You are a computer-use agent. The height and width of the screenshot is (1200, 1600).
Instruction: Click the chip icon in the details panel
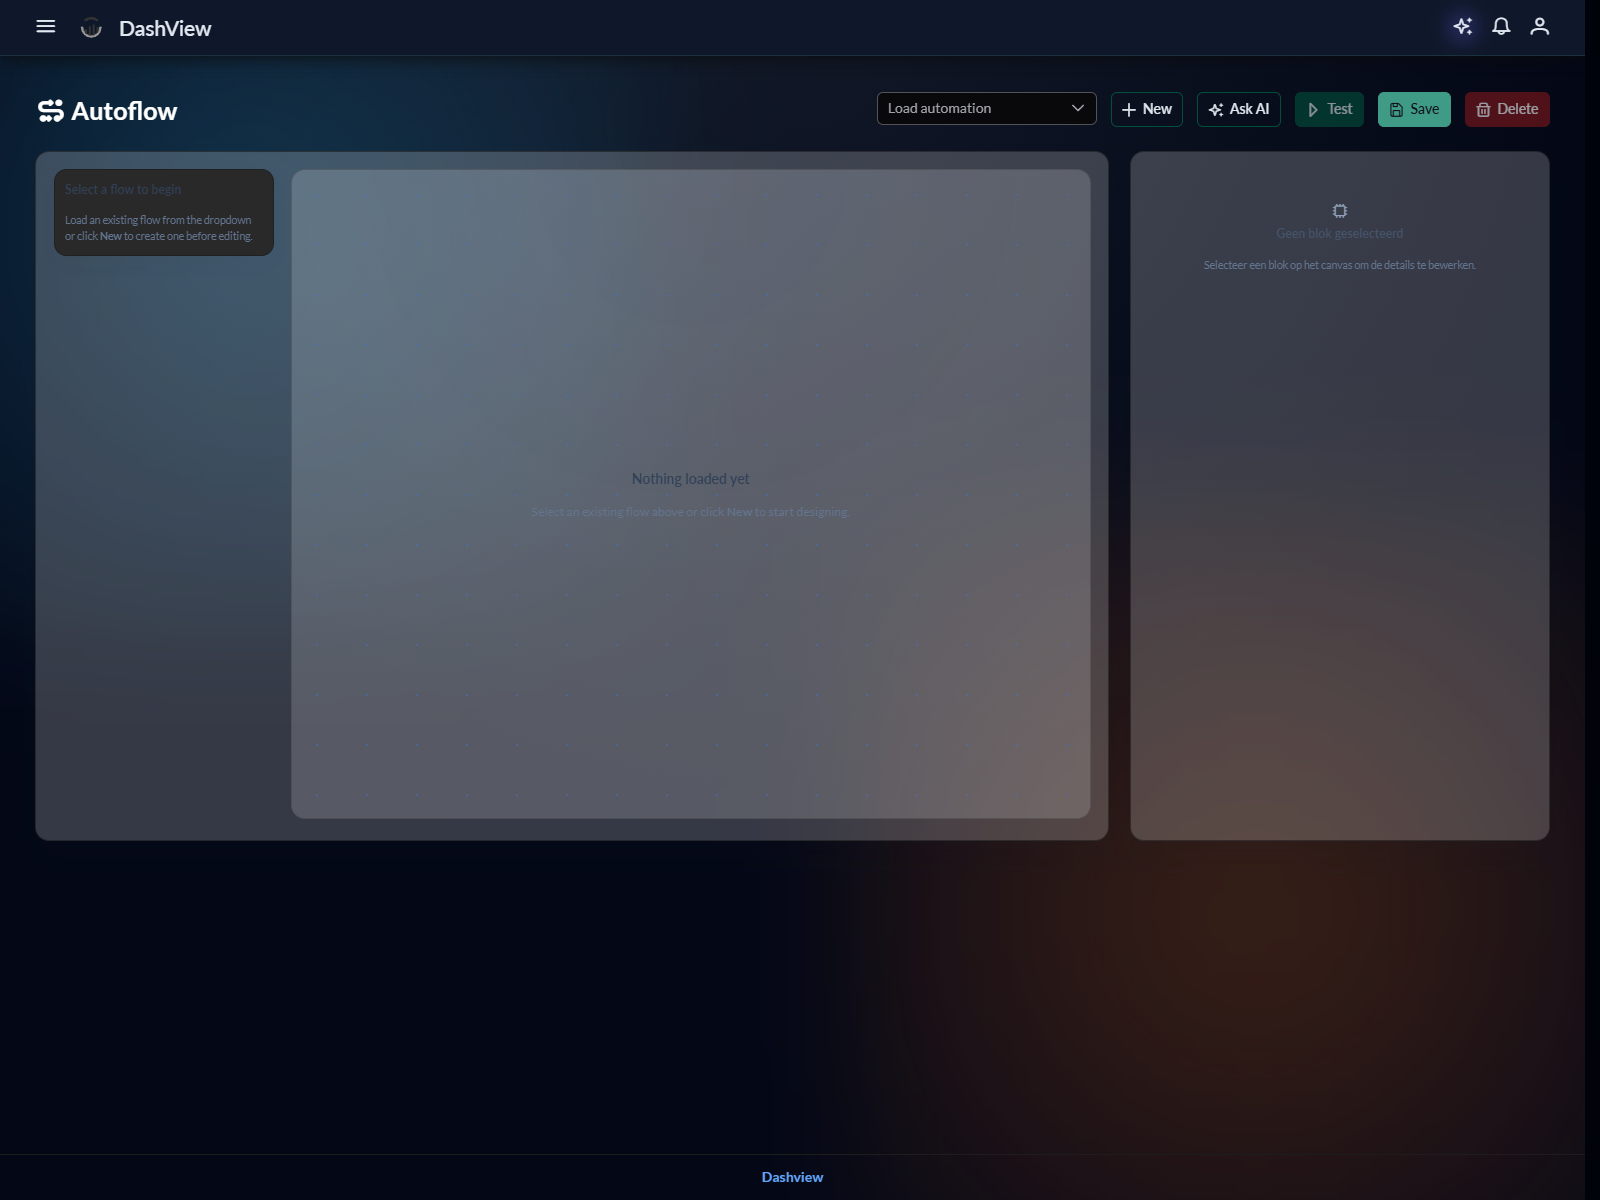1339,211
